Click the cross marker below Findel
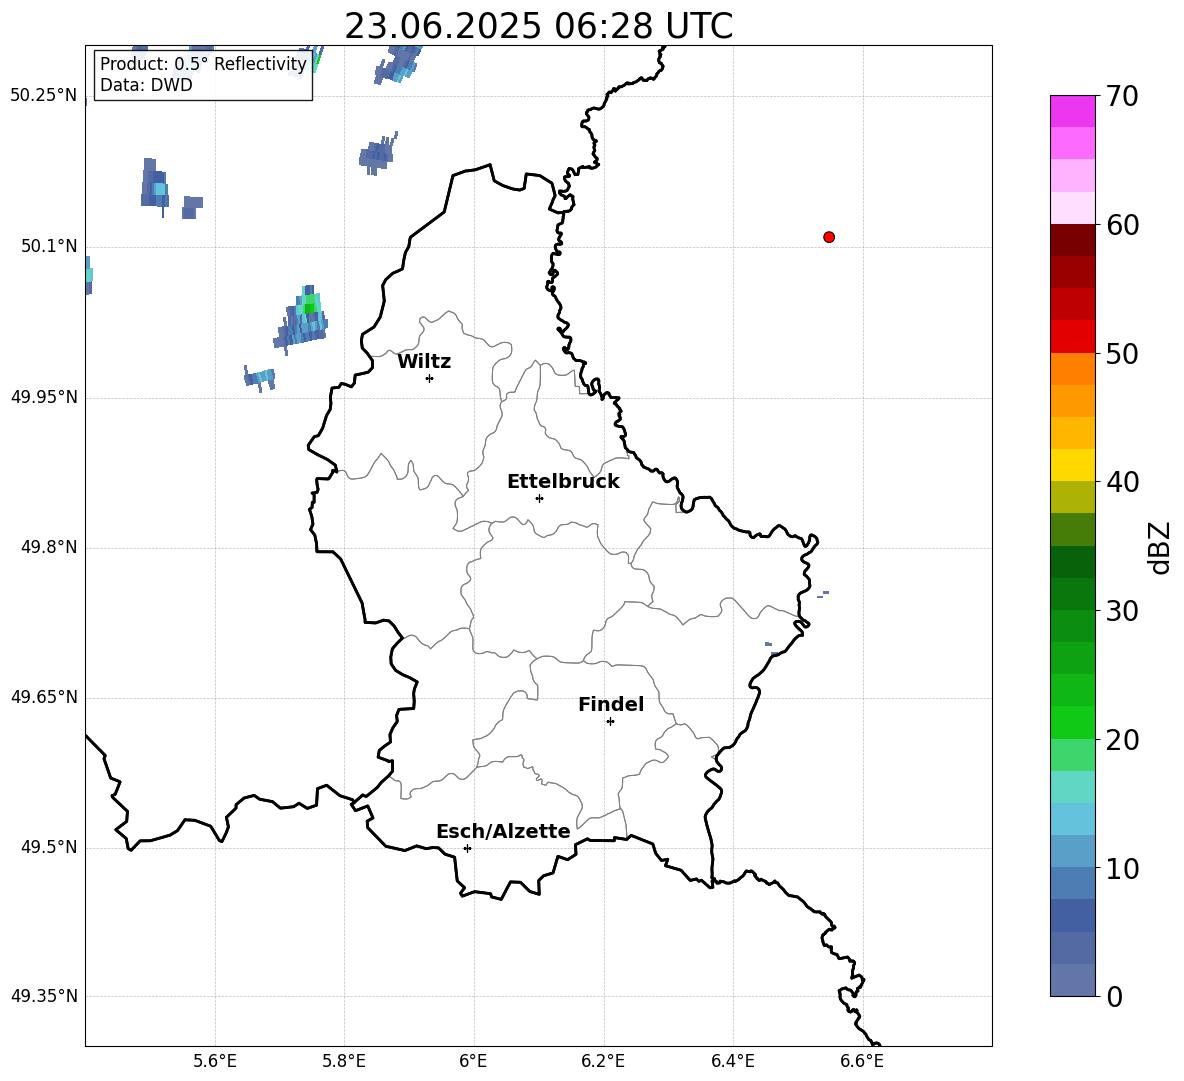The width and height of the screenshot is (1184, 1081). (610, 722)
